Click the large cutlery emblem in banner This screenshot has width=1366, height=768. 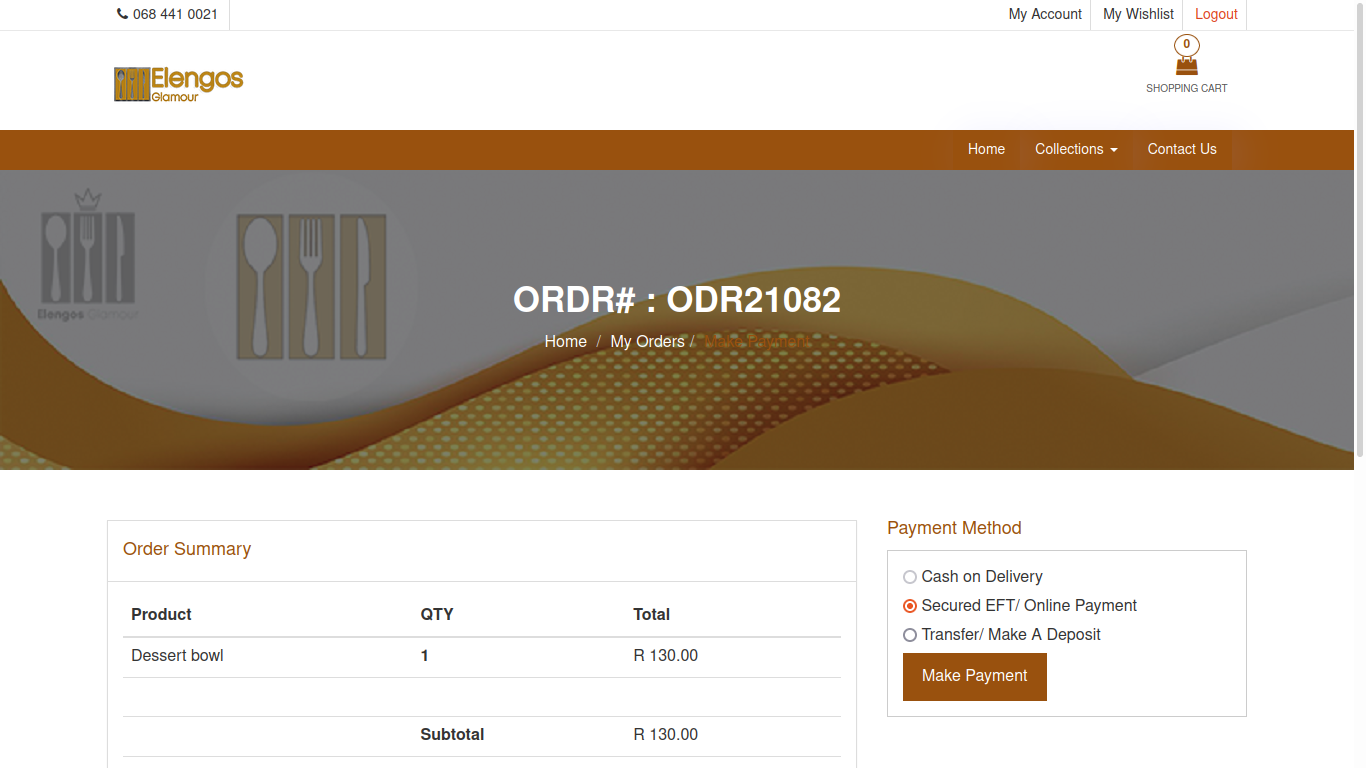click(x=311, y=287)
